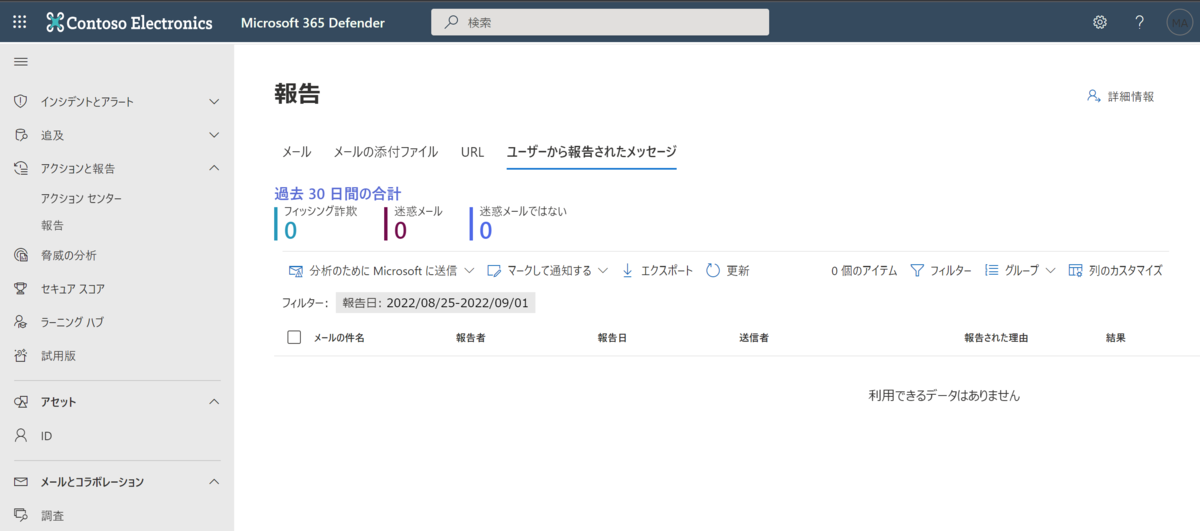Open the グループ dropdown arrow
The height and width of the screenshot is (531, 1200).
click(1050, 270)
